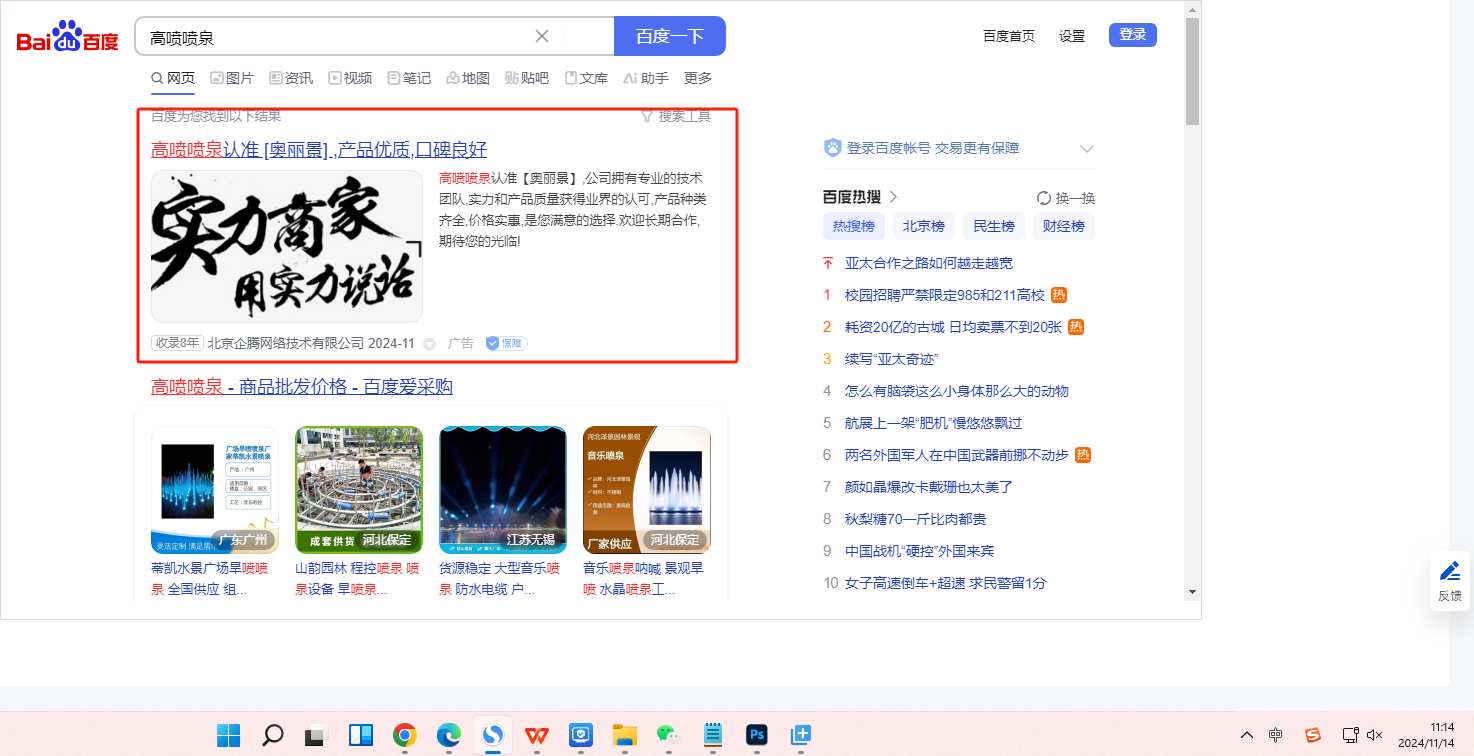
Task: Open hot topic 航展上一架“肥机”慢悠悠飘过
Action: coord(934,423)
